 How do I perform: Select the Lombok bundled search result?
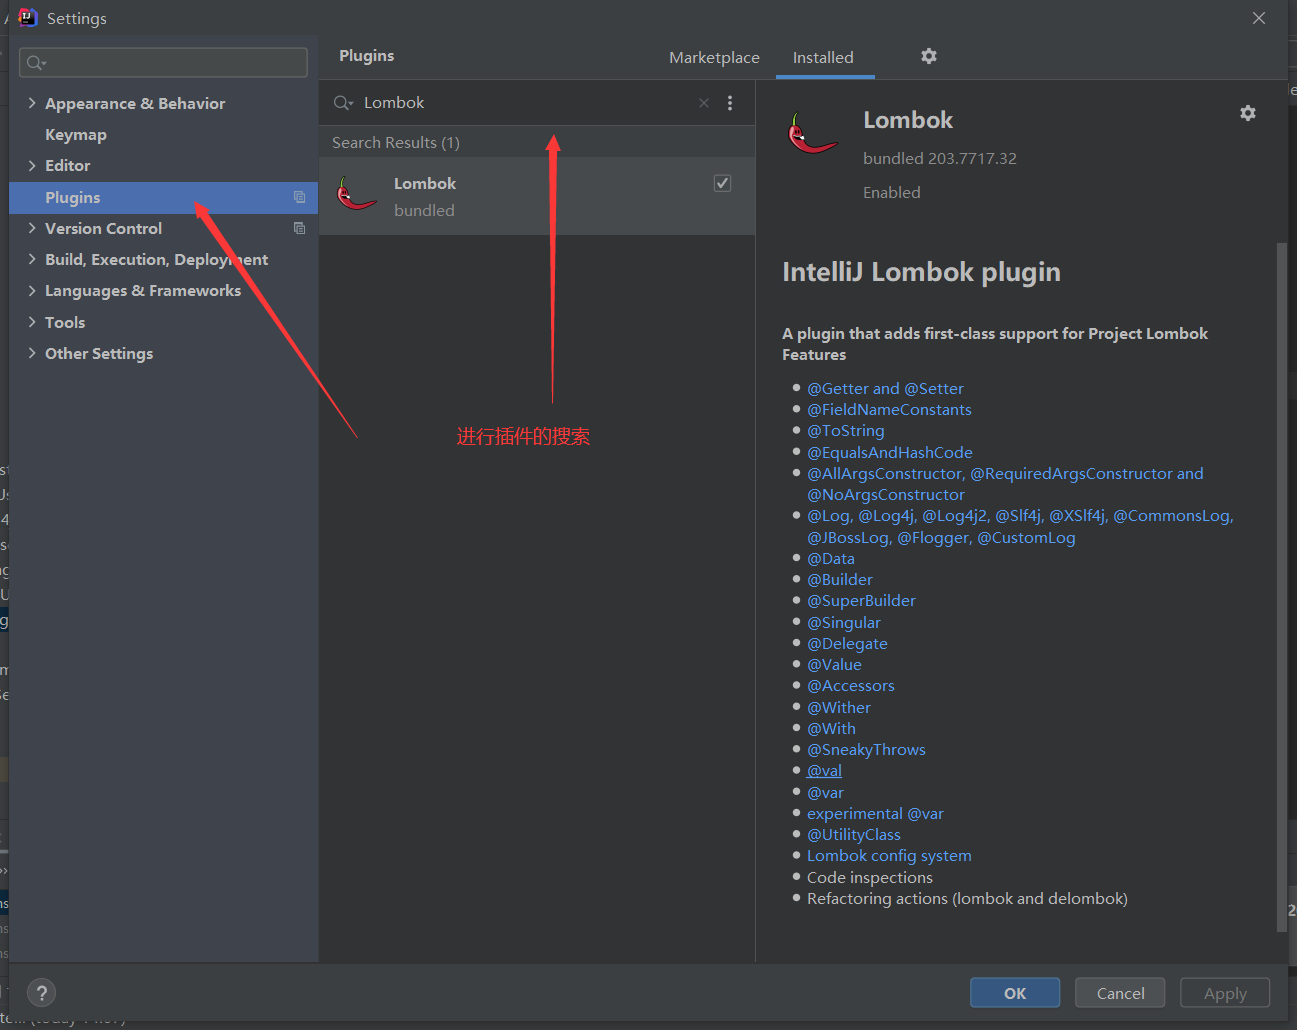537,196
